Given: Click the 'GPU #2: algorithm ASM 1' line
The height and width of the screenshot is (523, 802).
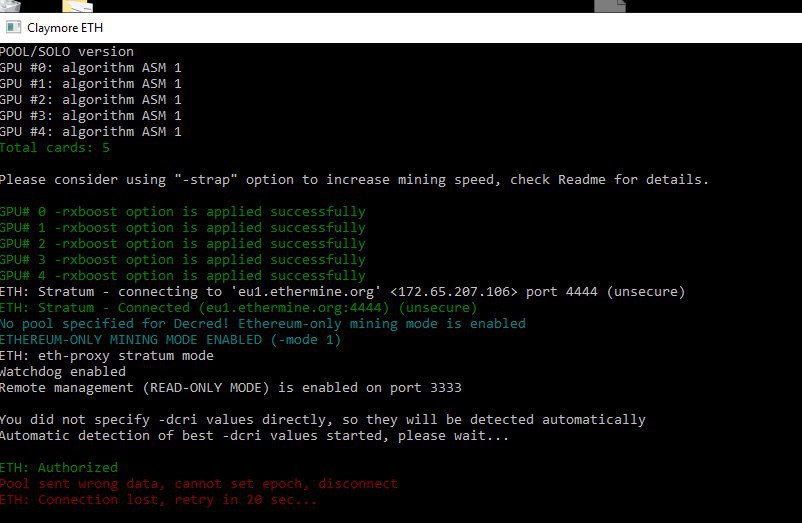Looking at the screenshot, I should (91, 99).
